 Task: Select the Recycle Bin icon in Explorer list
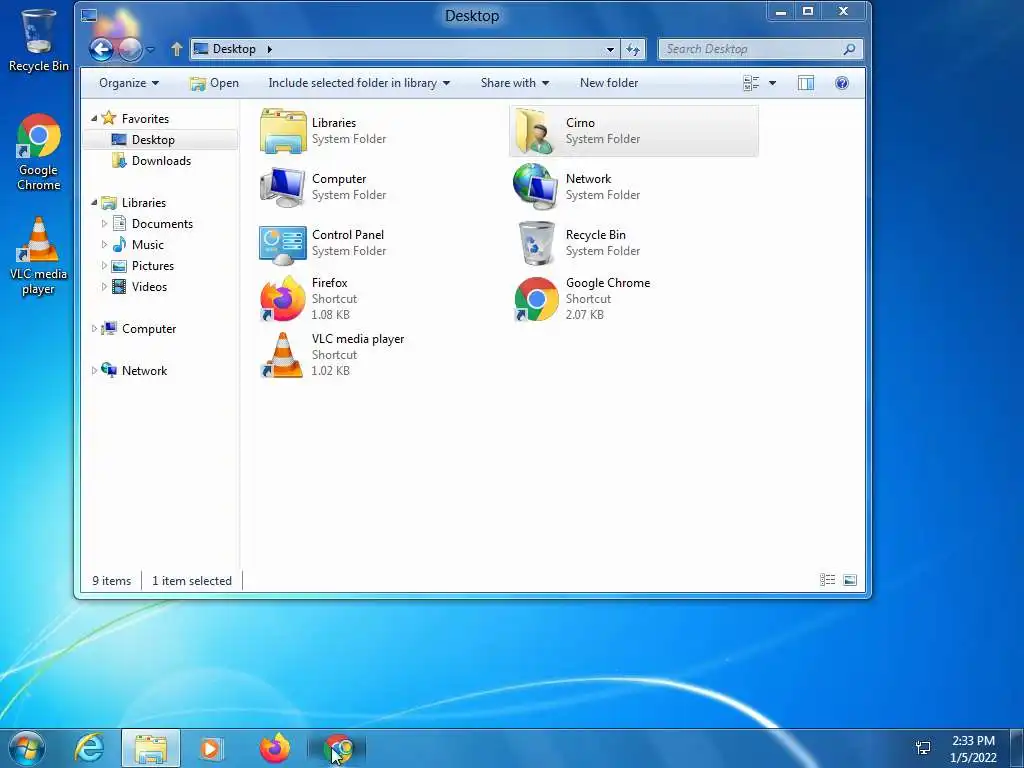click(x=536, y=243)
